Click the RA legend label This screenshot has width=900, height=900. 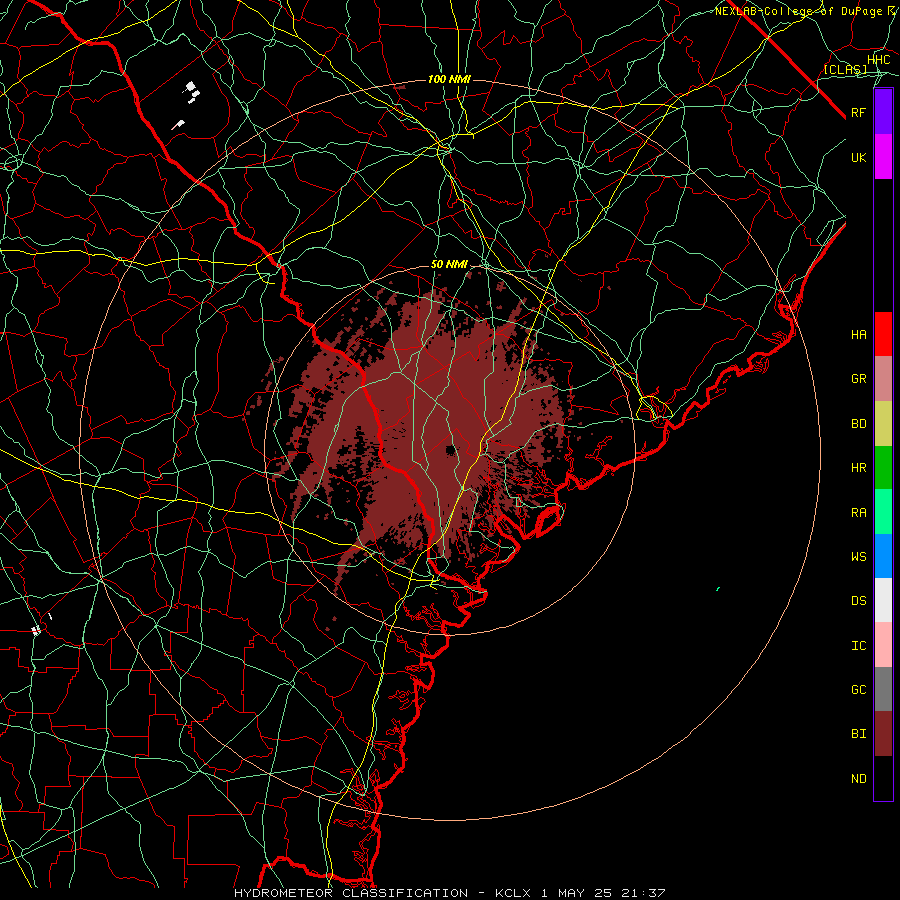tap(859, 513)
